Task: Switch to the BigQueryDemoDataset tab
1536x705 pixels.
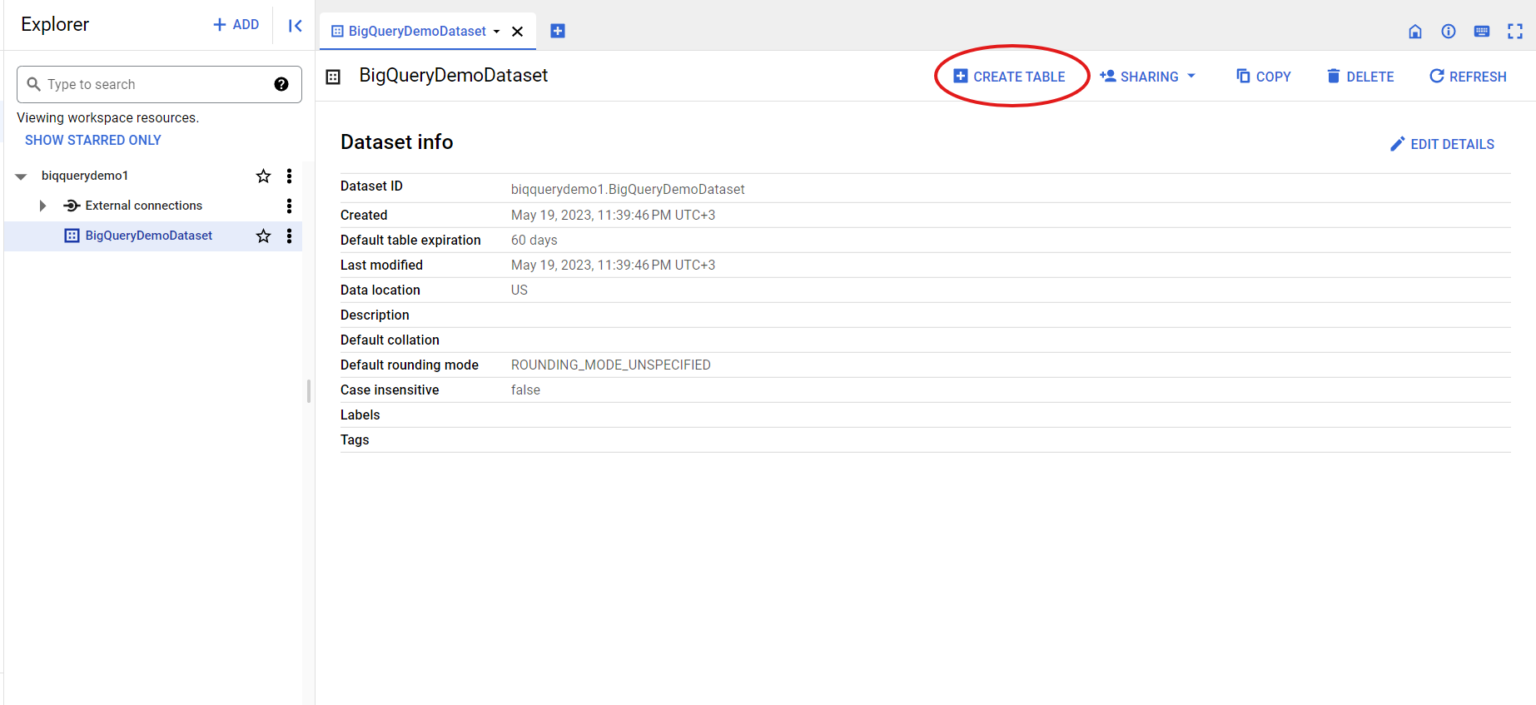Action: pyautogui.click(x=420, y=31)
